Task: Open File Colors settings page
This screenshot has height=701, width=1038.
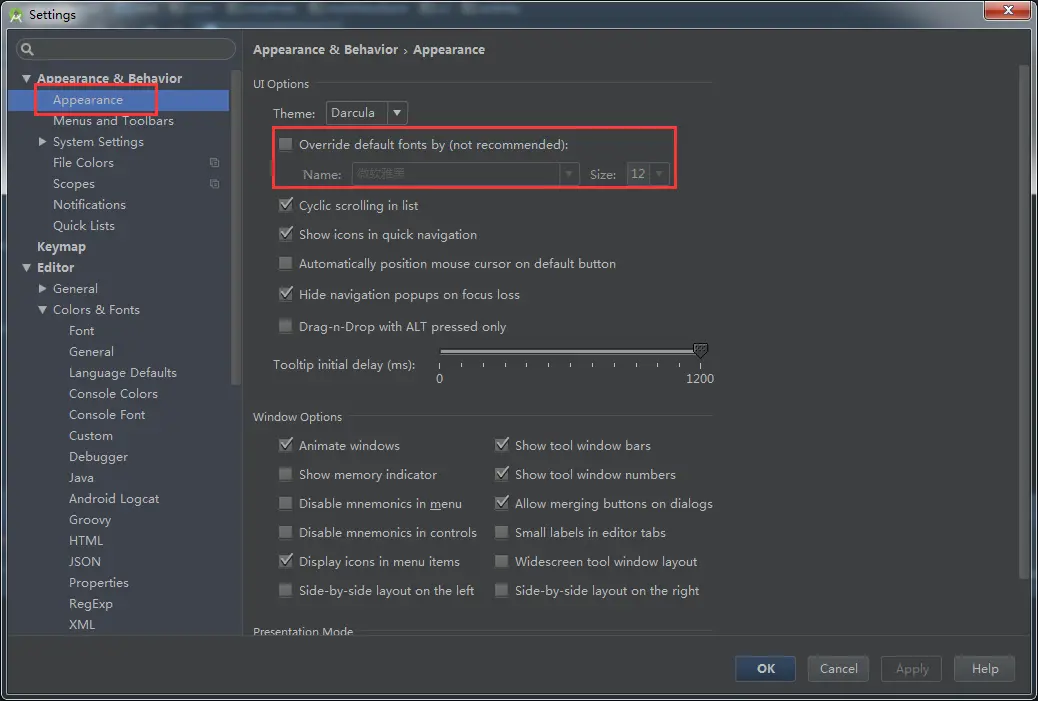Action: pyautogui.click(x=83, y=163)
